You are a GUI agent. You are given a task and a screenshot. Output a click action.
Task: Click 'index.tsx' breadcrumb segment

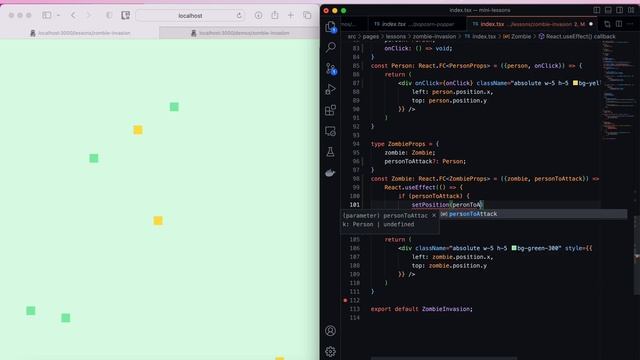(x=484, y=36)
